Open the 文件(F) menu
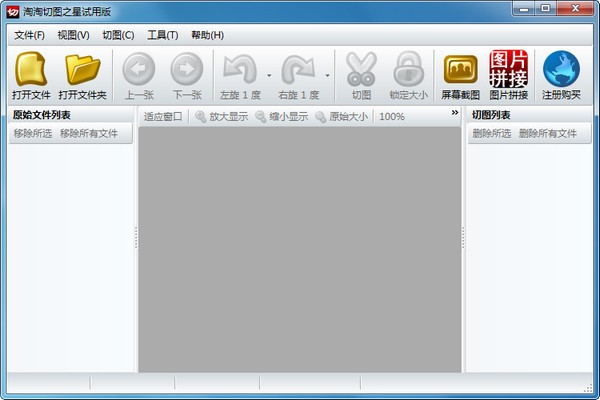 [x=29, y=35]
